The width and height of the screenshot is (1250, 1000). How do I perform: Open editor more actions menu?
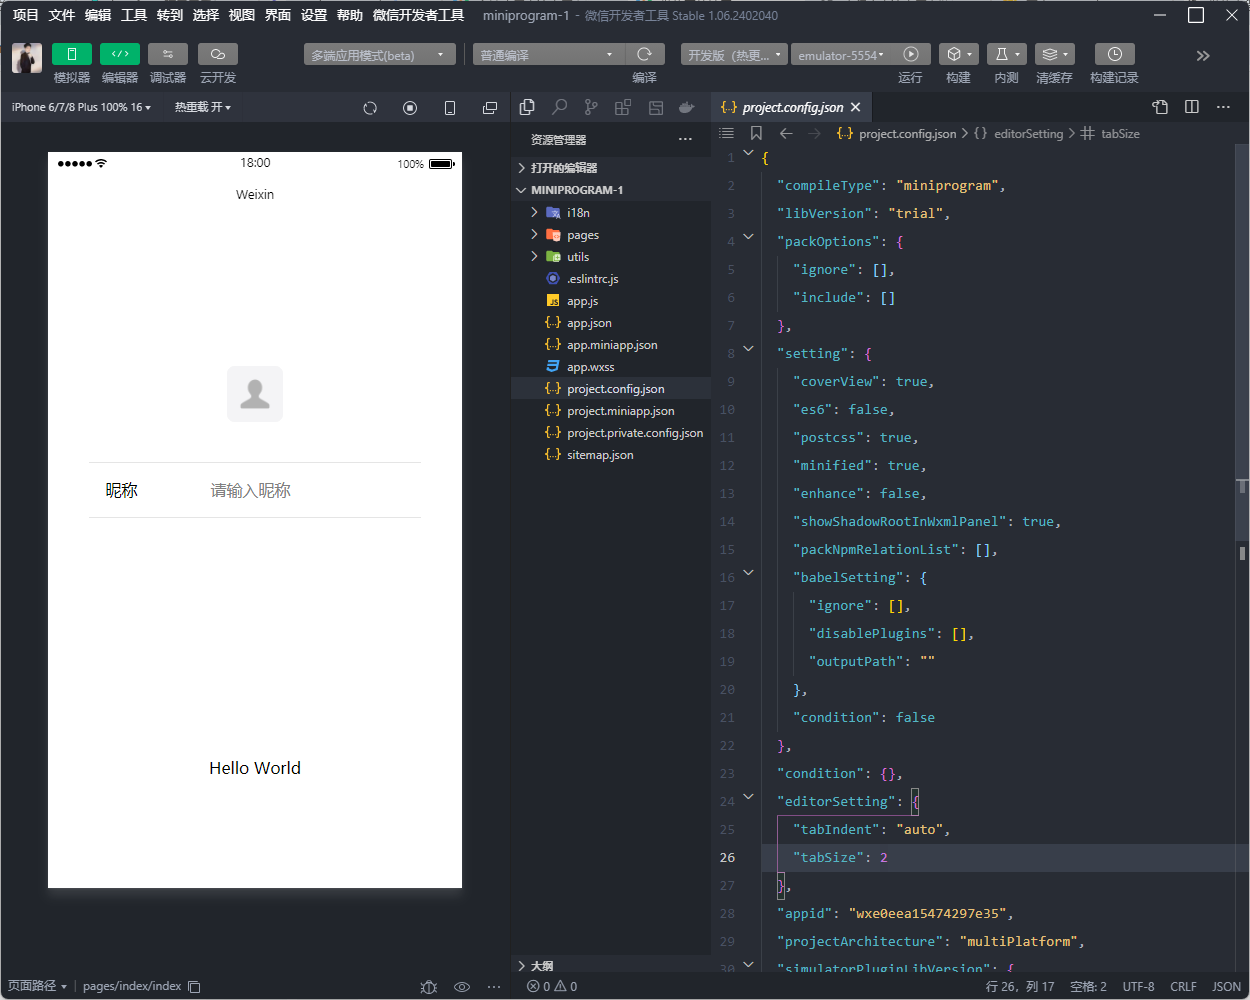click(1223, 107)
